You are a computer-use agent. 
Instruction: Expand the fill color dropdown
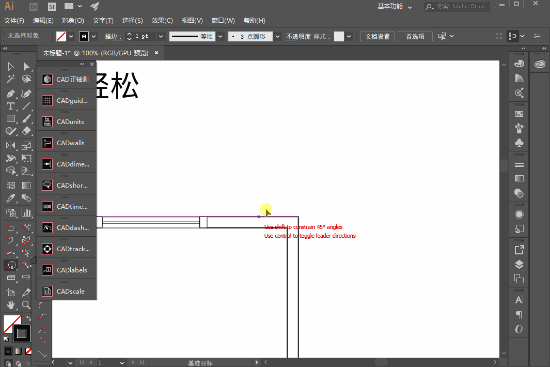pos(71,36)
